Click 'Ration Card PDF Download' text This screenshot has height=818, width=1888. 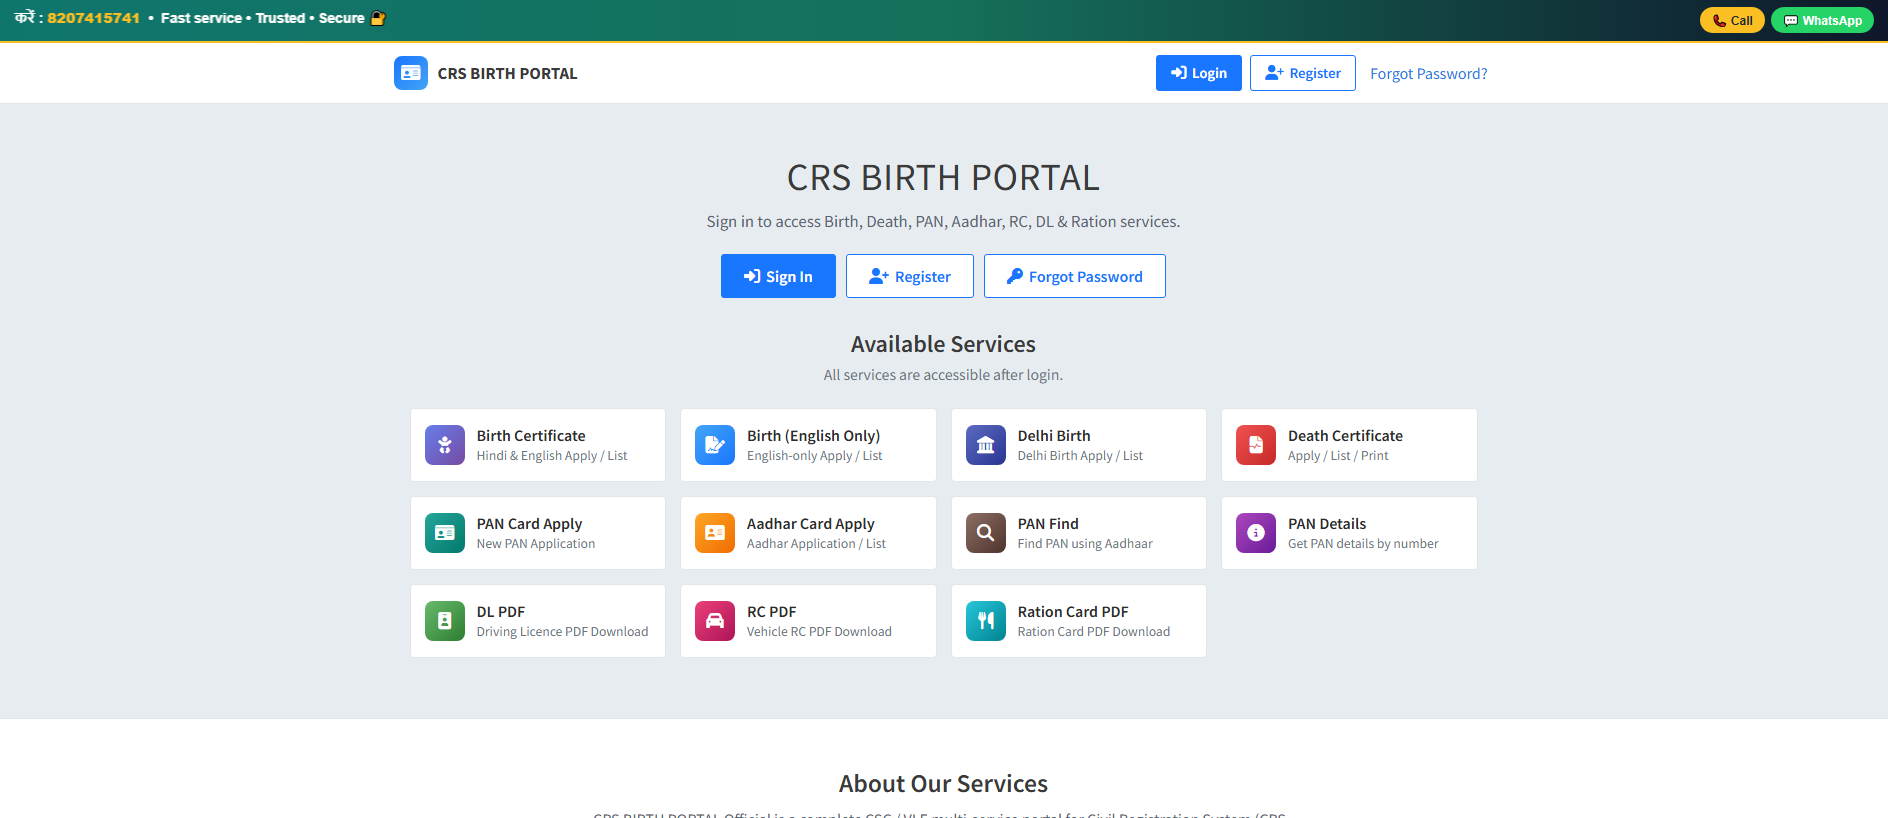tap(1094, 632)
